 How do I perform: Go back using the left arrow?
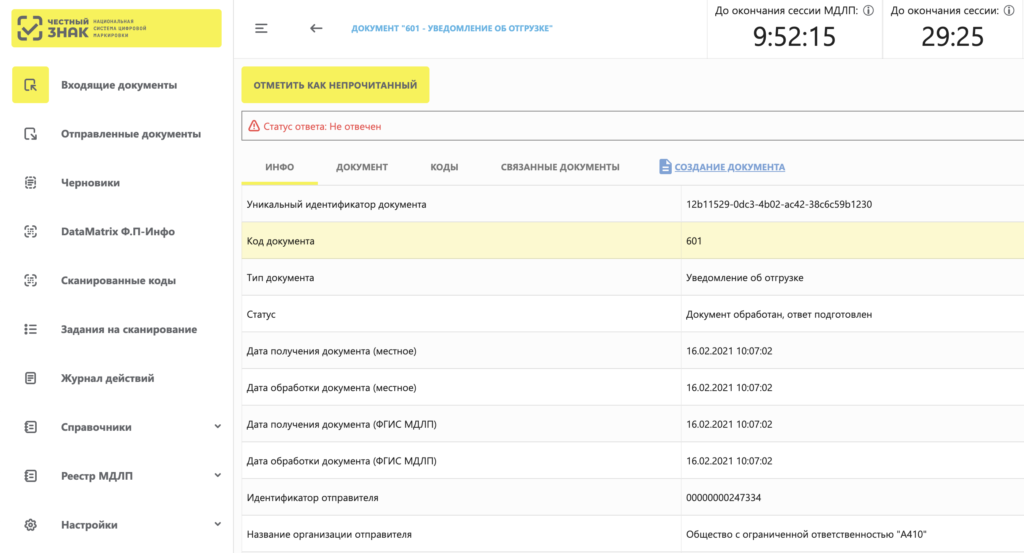tap(316, 28)
